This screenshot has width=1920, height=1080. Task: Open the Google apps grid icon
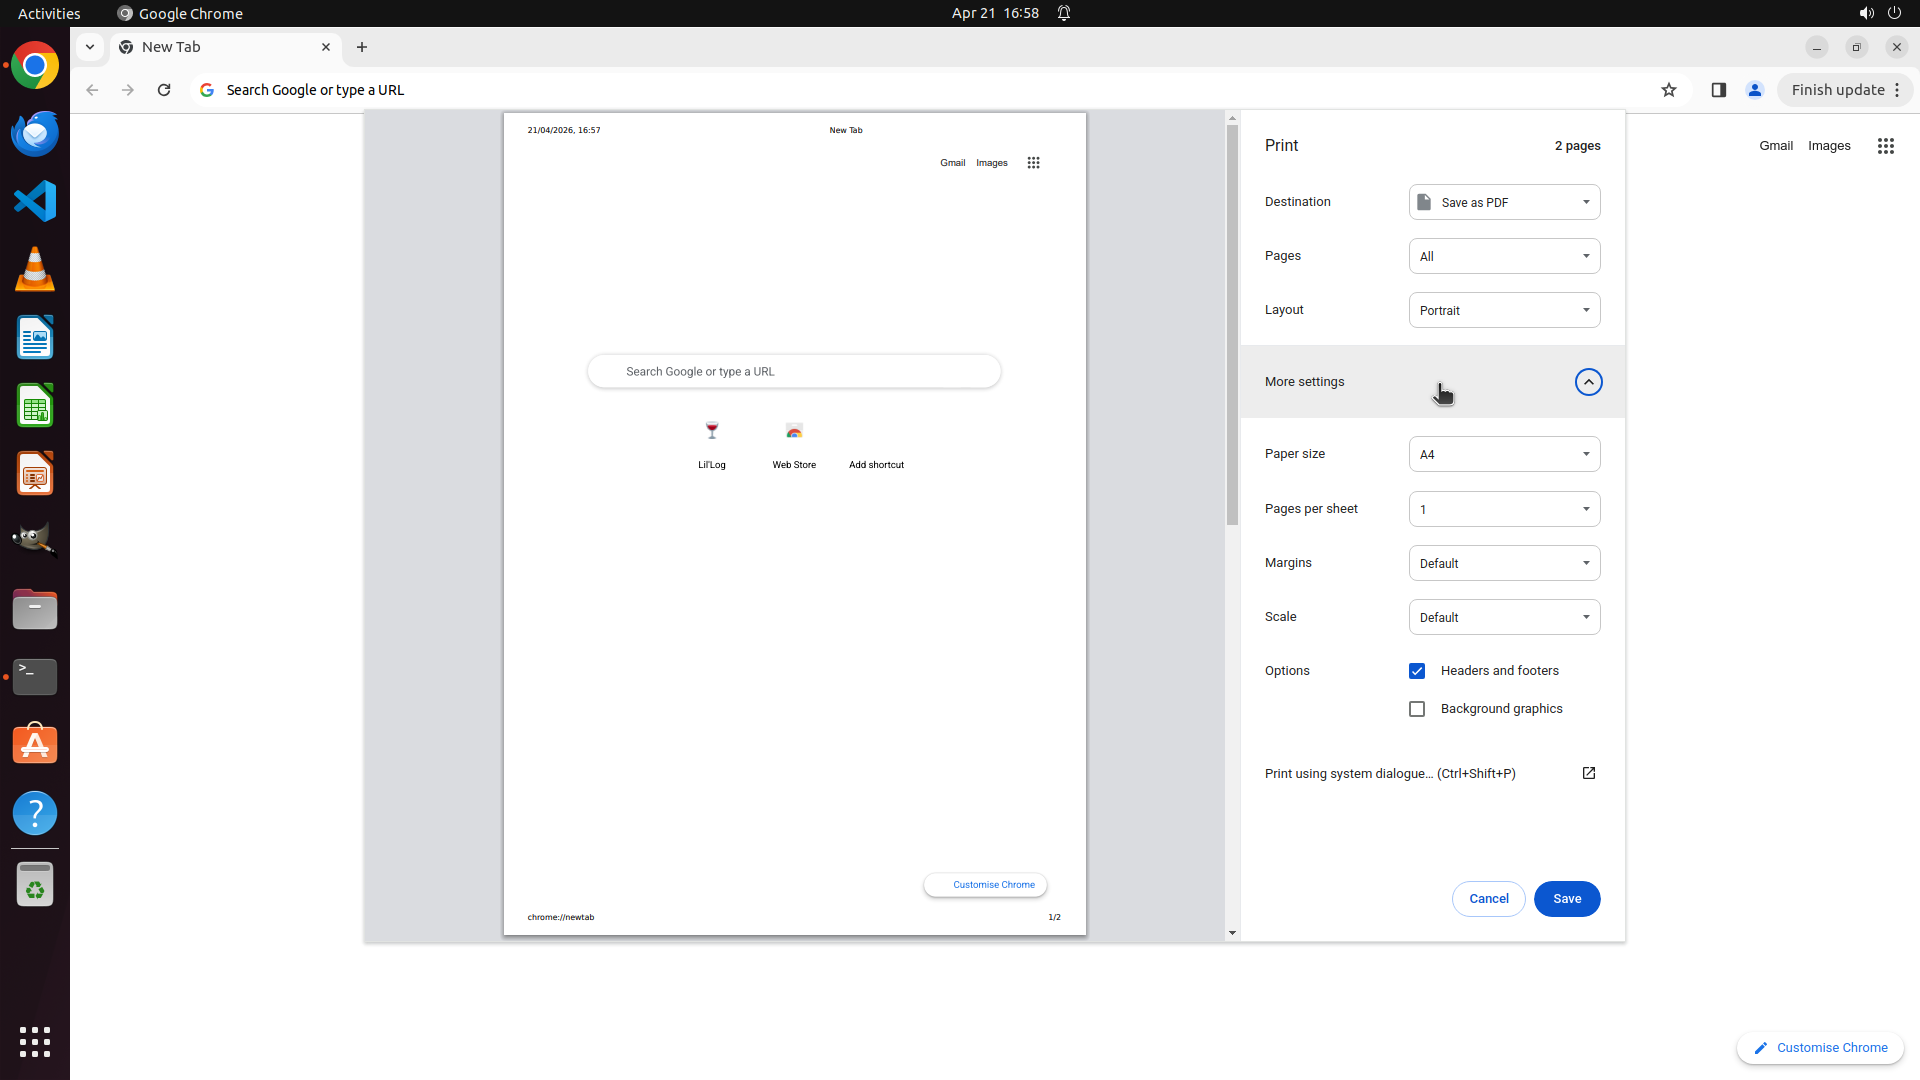pyautogui.click(x=1885, y=146)
